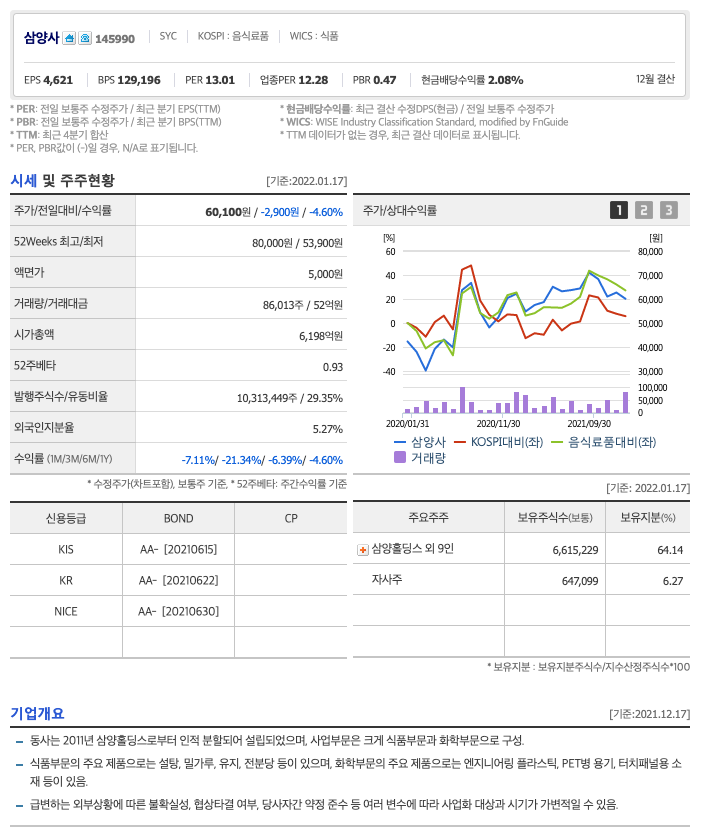This screenshot has width=701, height=840.
Task: Click the 52Weeks 최고/최저 row label
Action: coord(58,242)
